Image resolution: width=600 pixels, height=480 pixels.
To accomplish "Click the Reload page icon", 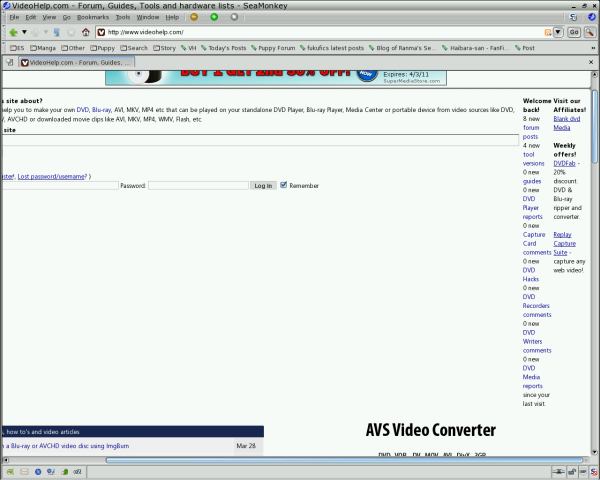I will (x=56, y=32).
